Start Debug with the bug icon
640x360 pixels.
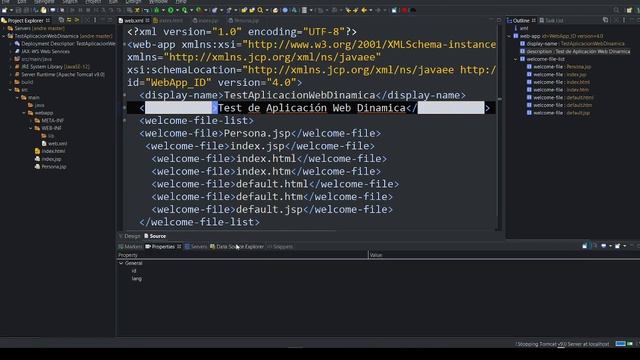156,10
